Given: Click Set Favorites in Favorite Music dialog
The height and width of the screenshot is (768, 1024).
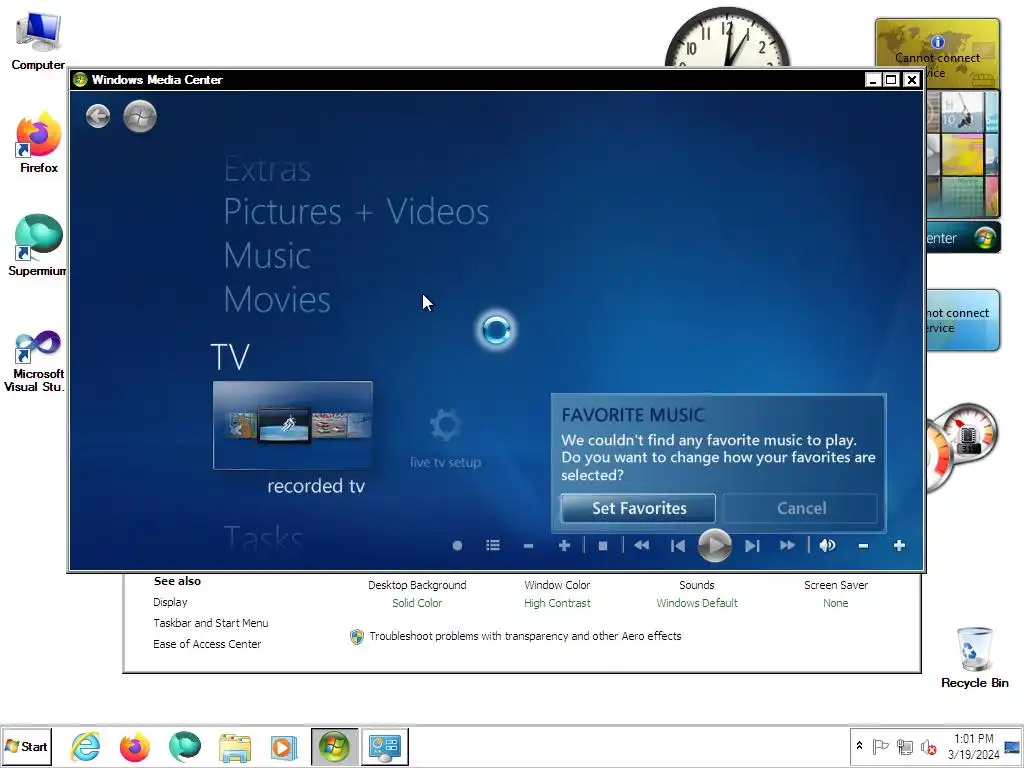Looking at the screenshot, I should tap(638, 508).
